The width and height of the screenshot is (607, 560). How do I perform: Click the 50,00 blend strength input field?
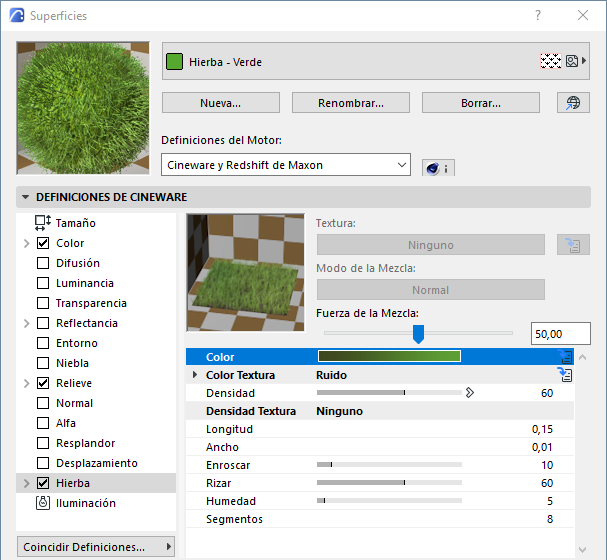point(560,334)
